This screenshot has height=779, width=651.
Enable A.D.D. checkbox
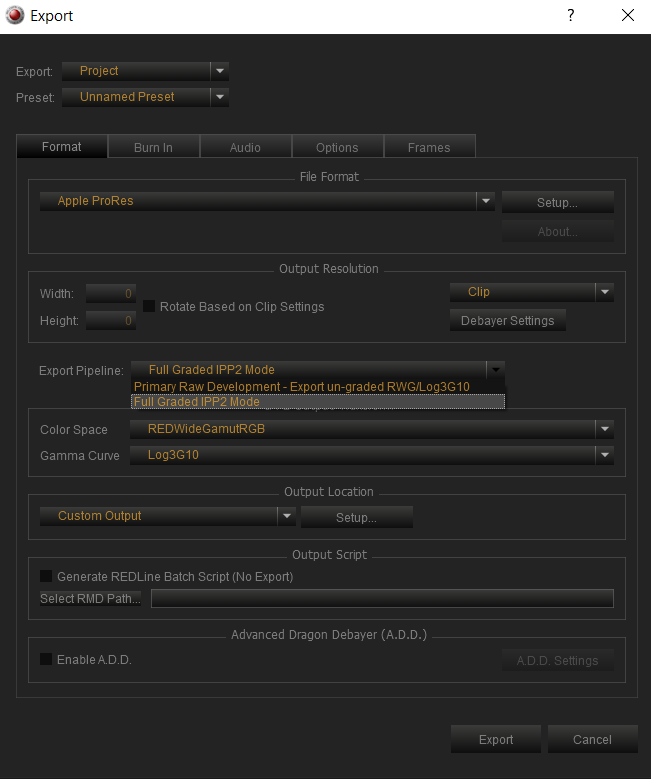pyautogui.click(x=46, y=659)
